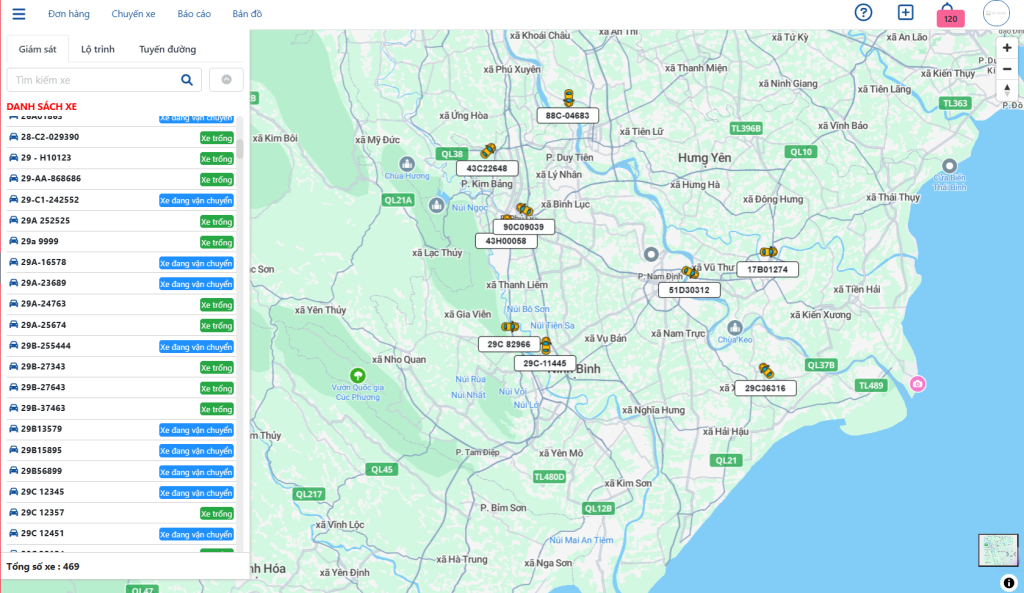Open the Chuyến xe menu
The width and height of the screenshot is (1024, 593).
pos(133,14)
